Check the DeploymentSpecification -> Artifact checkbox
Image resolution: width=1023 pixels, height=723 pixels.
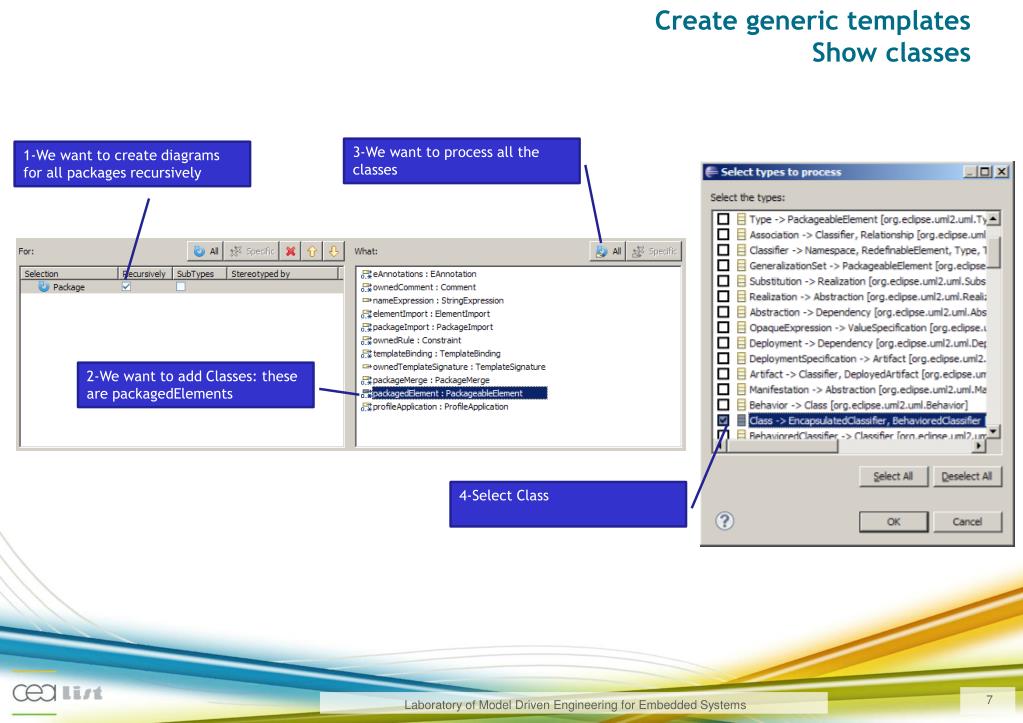point(723,358)
